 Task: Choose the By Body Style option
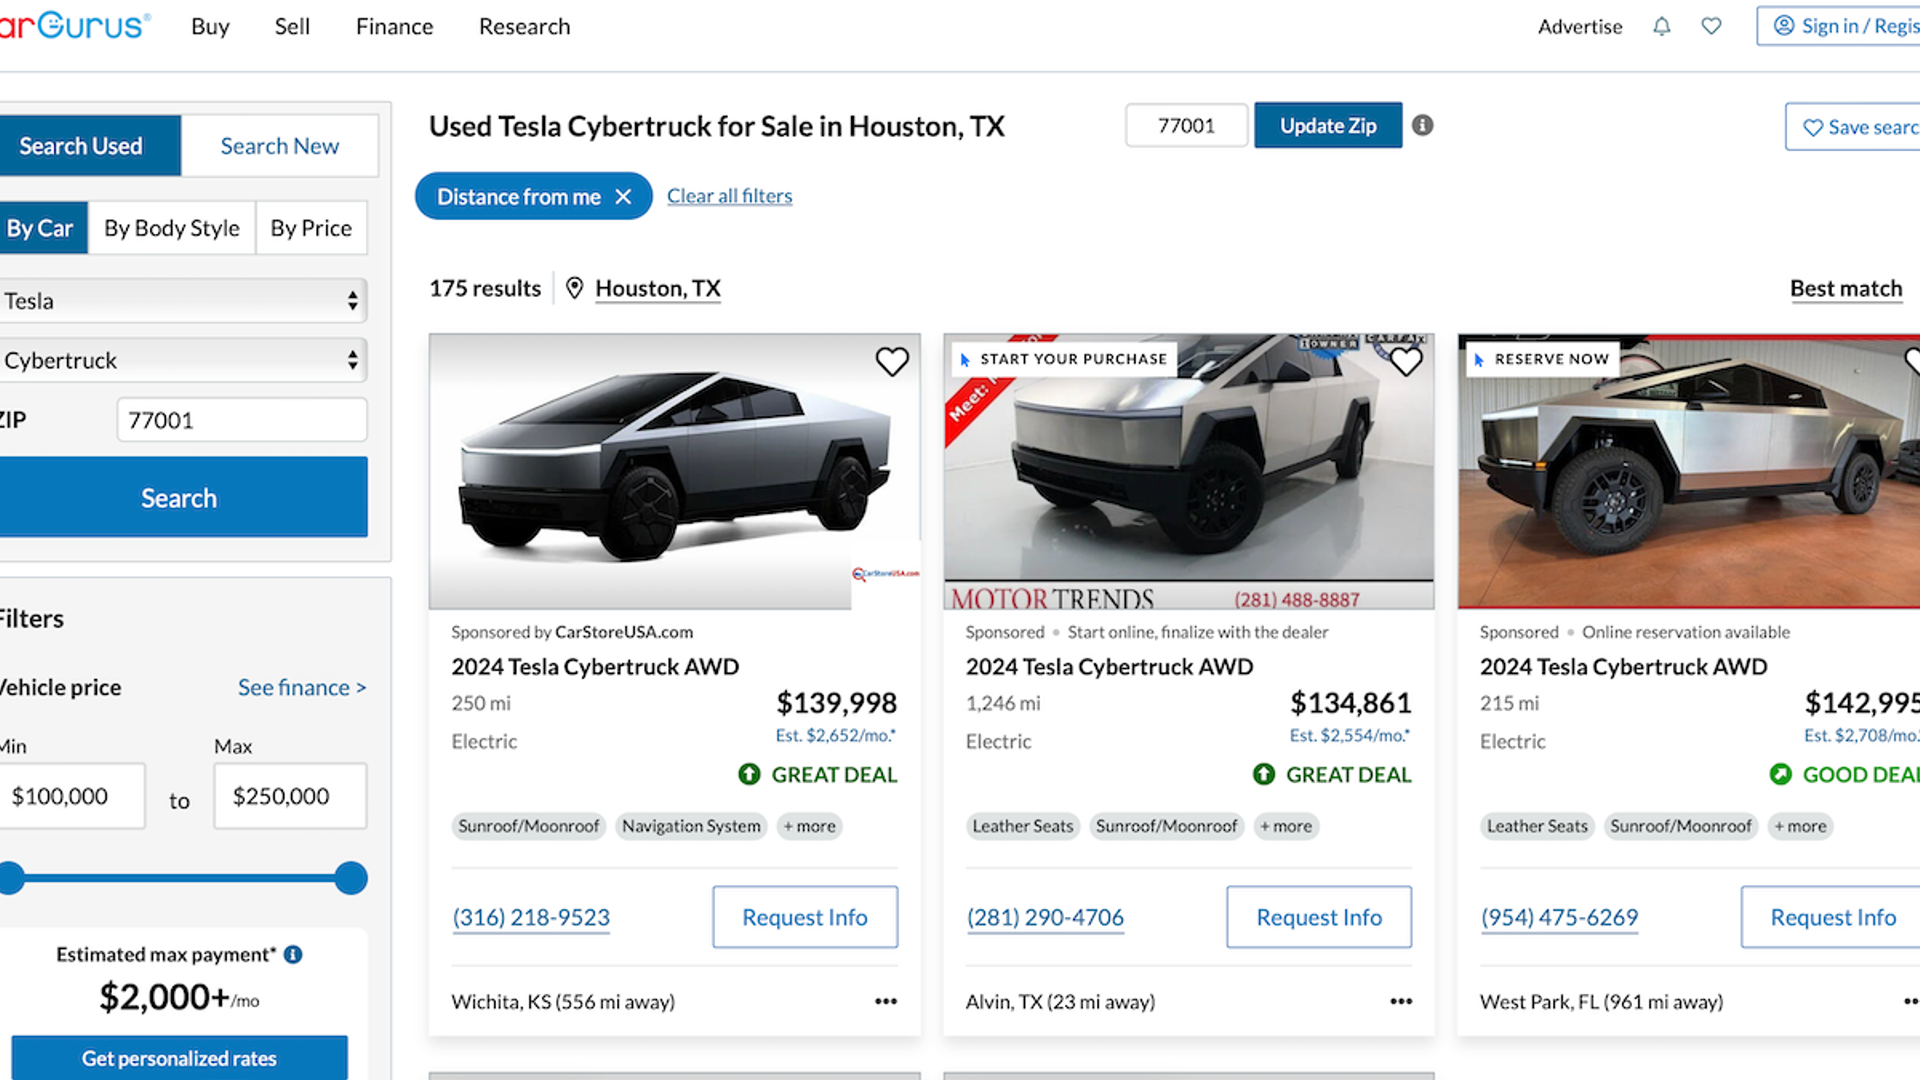point(172,228)
